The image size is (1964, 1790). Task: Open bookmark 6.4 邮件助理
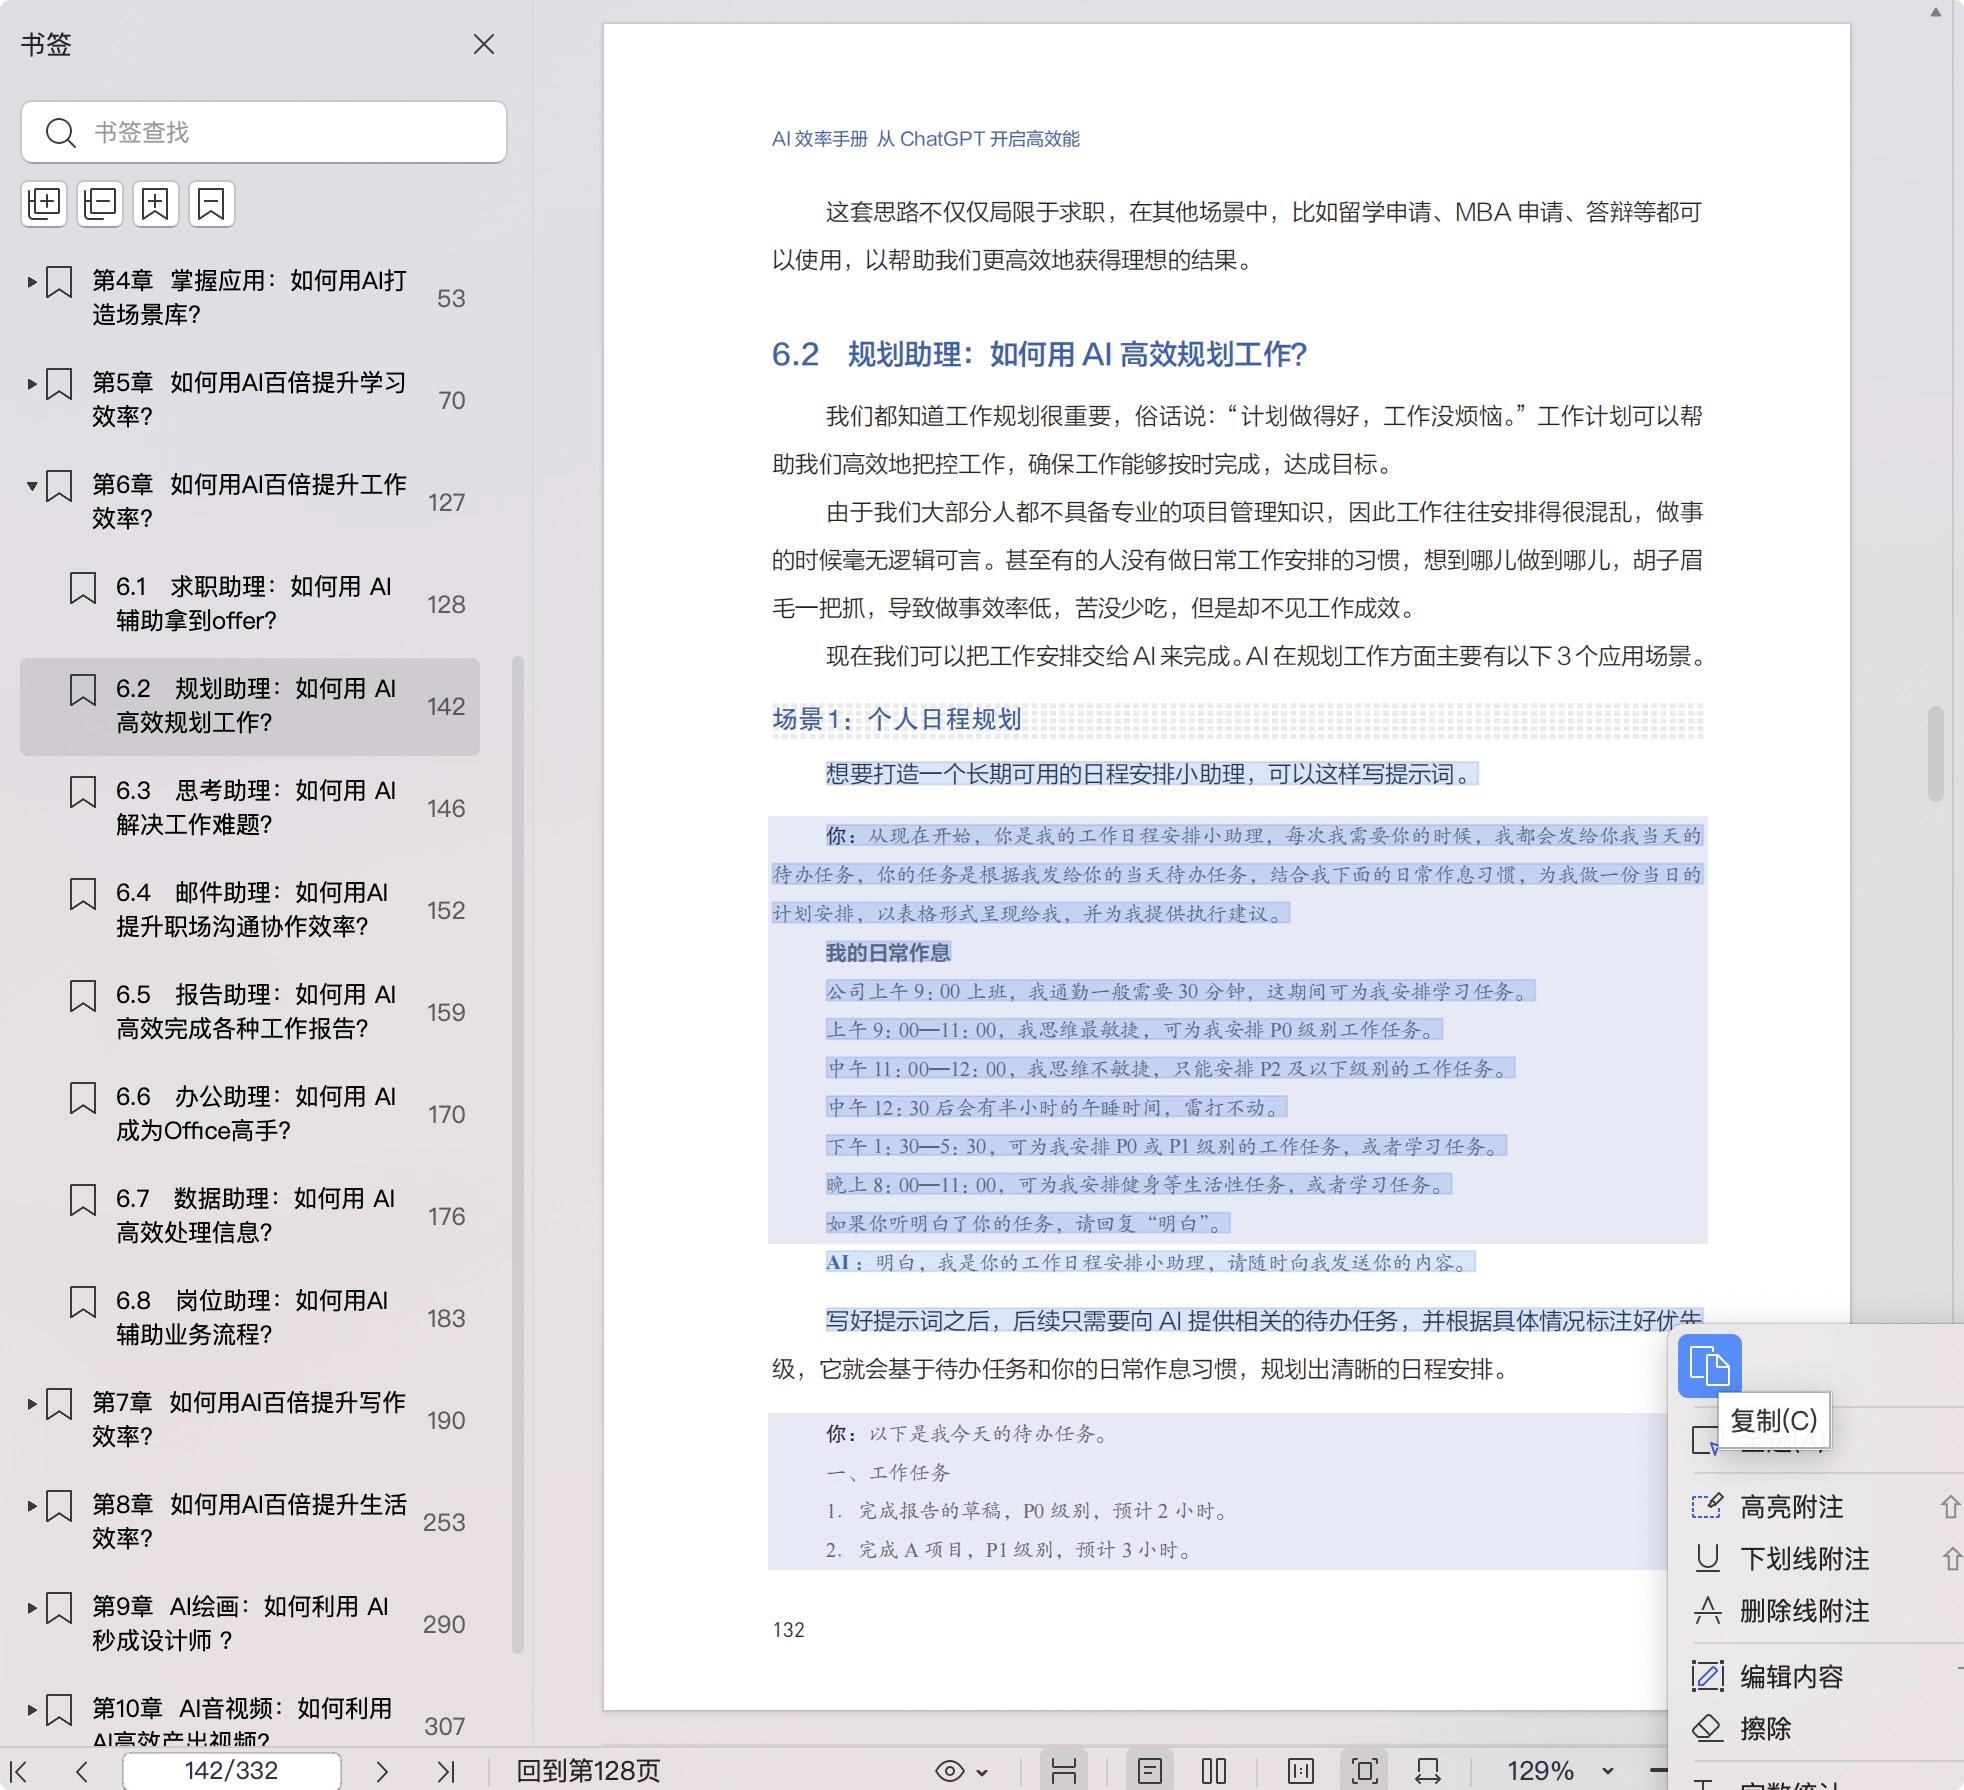[250, 910]
